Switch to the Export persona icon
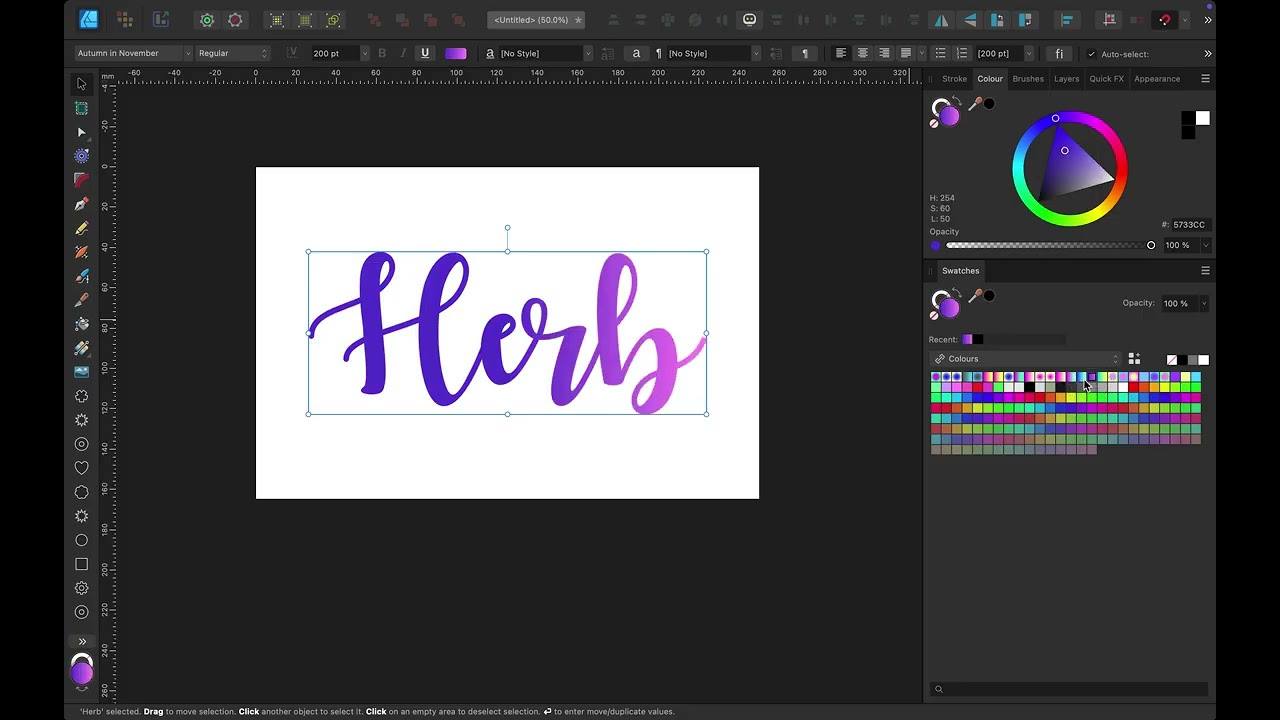 pyautogui.click(x=161, y=20)
